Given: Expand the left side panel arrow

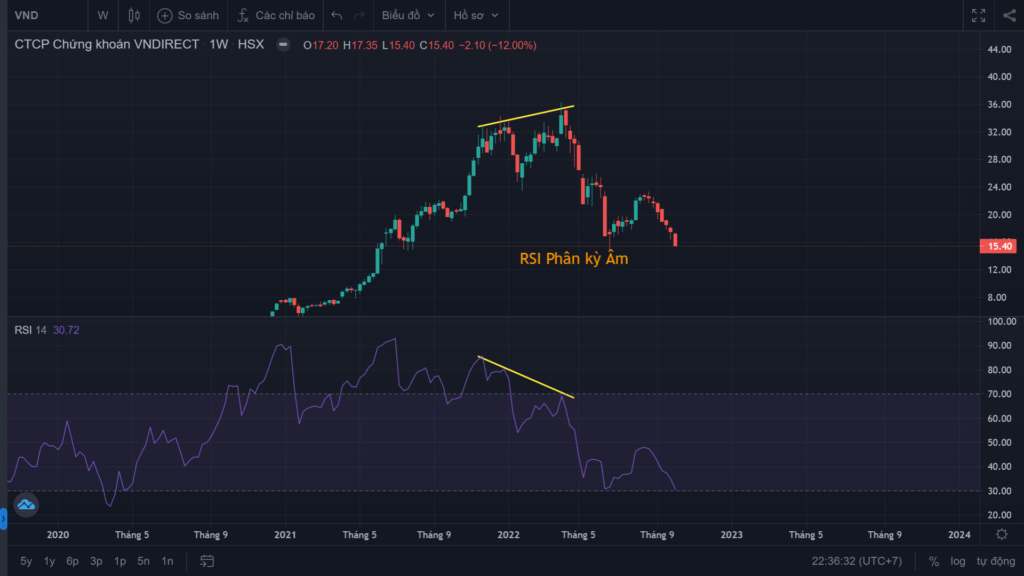Looking at the screenshot, I should coord(3,519).
